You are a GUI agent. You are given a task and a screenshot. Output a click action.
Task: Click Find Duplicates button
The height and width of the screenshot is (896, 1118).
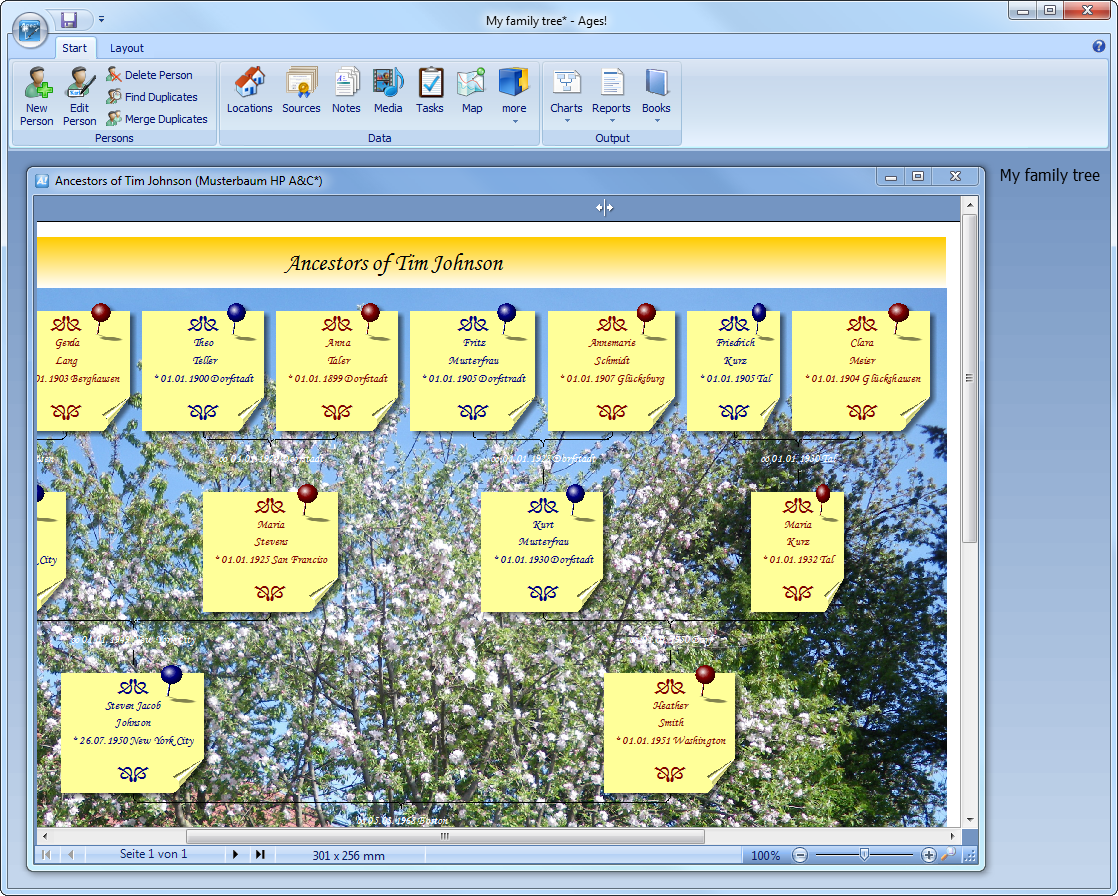point(152,97)
